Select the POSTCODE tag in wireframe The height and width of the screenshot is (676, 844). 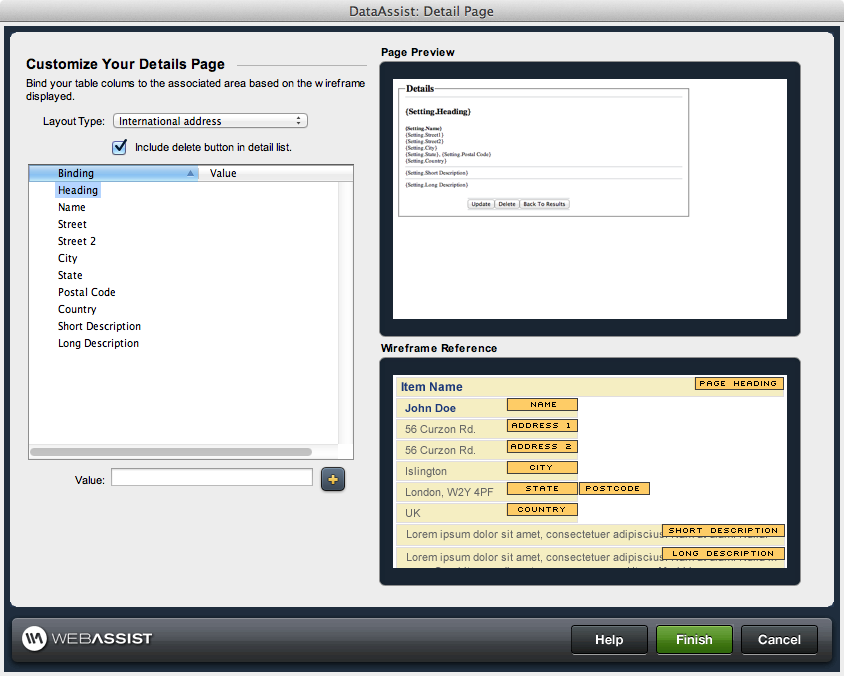(614, 488)
